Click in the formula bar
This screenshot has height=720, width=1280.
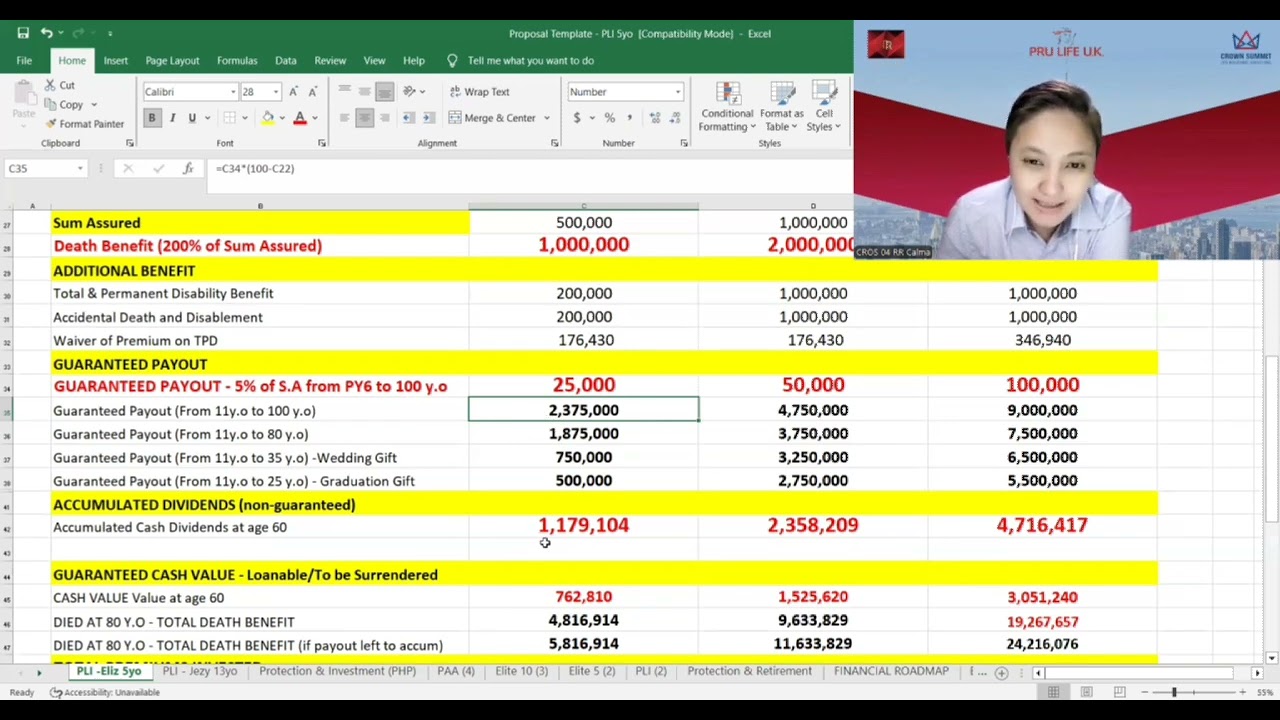click(x=530, y=169)
